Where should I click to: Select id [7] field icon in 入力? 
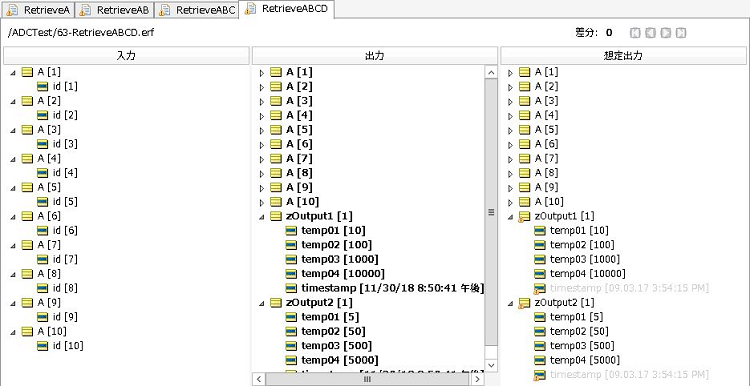[x=43, y=259]
